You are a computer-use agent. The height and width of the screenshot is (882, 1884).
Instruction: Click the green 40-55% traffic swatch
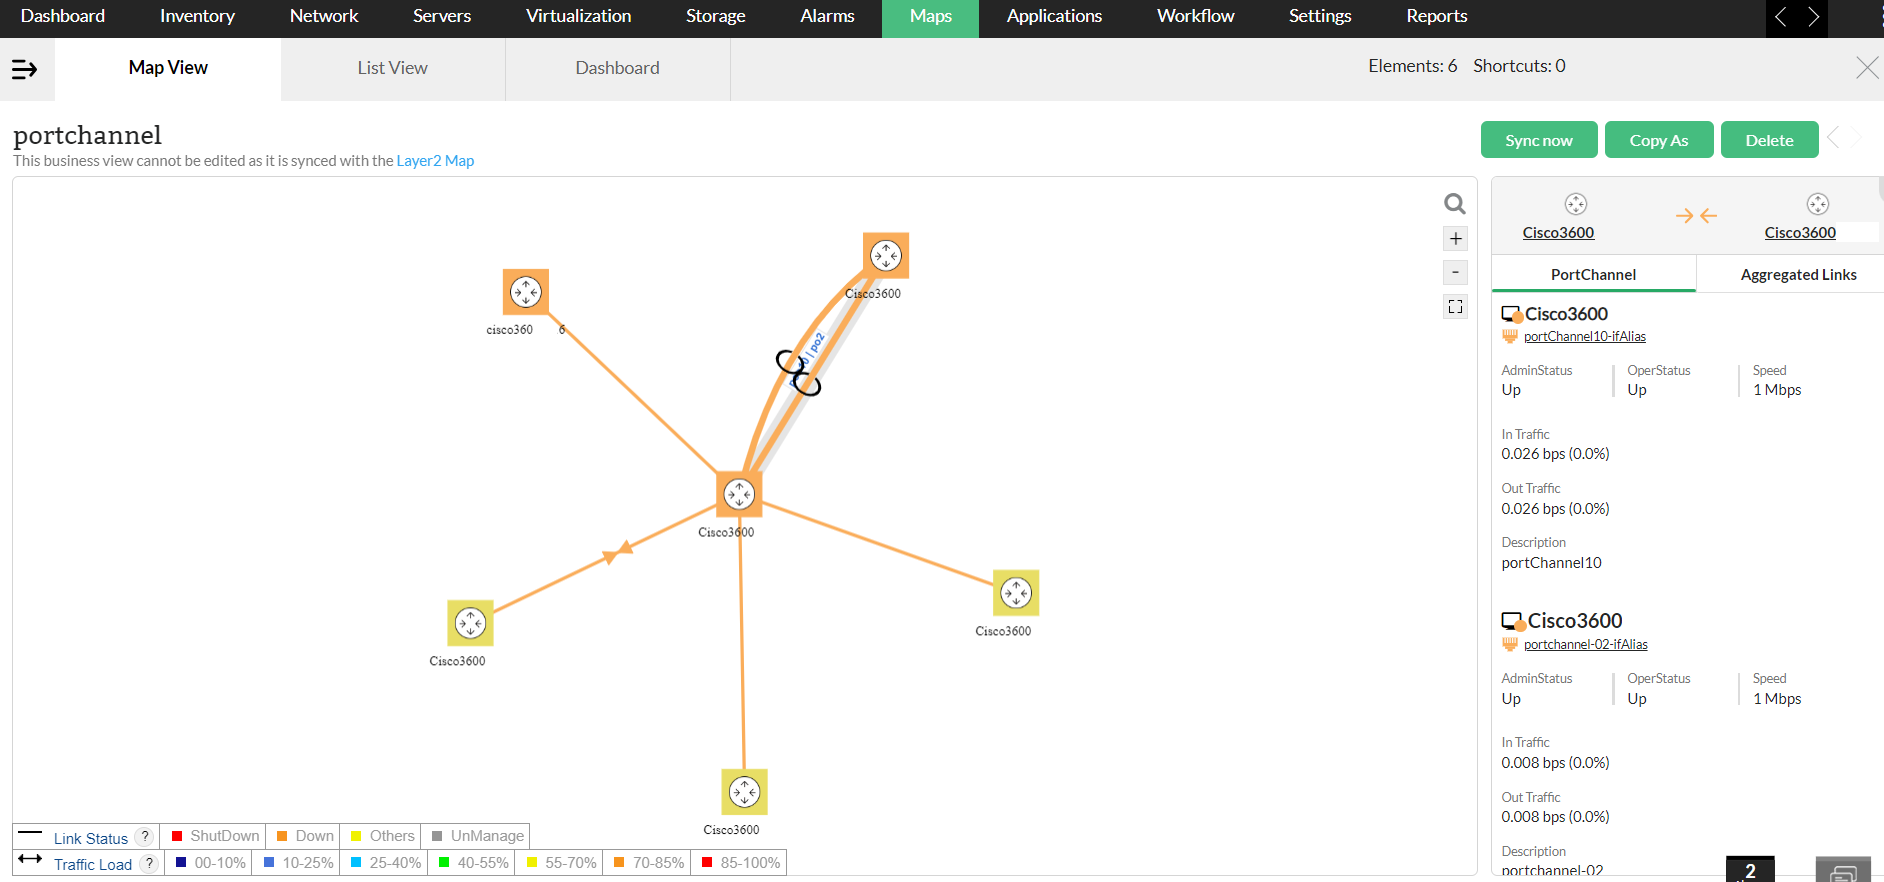pyautogui.click(x=444, y=862)
